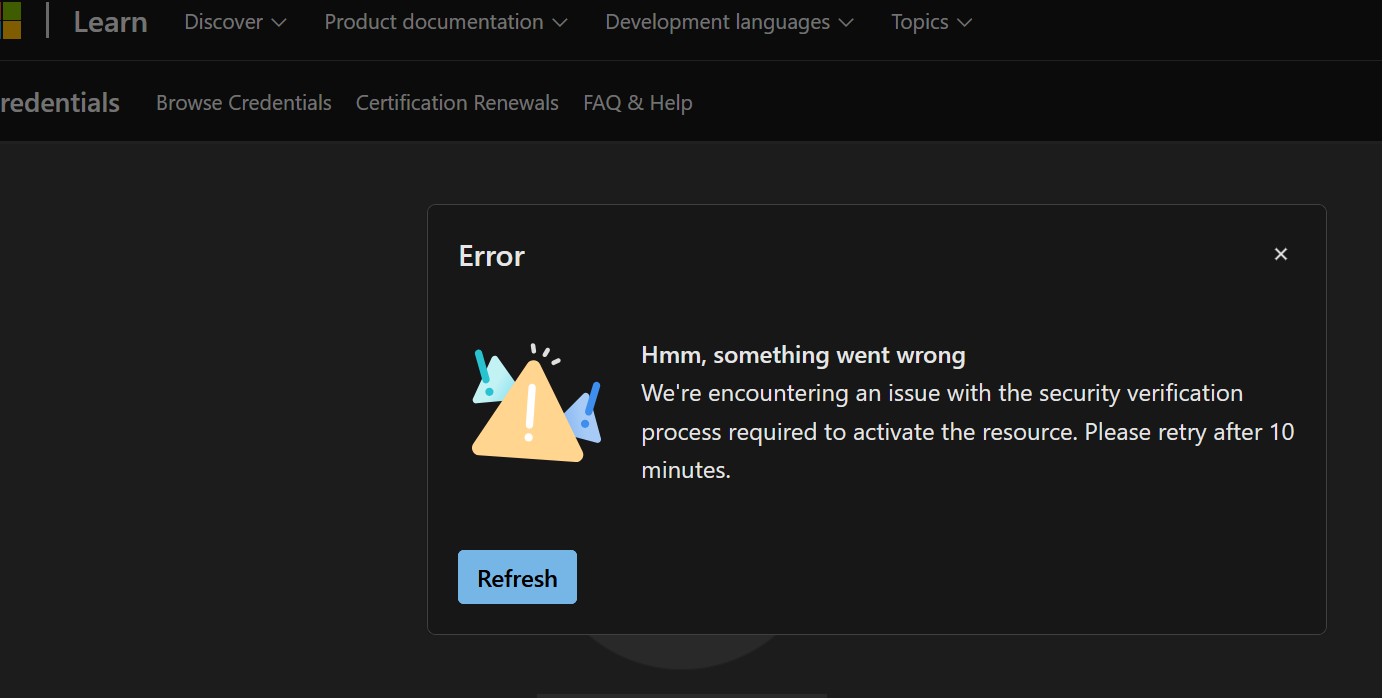Click the colored squares logo top left

12,21
